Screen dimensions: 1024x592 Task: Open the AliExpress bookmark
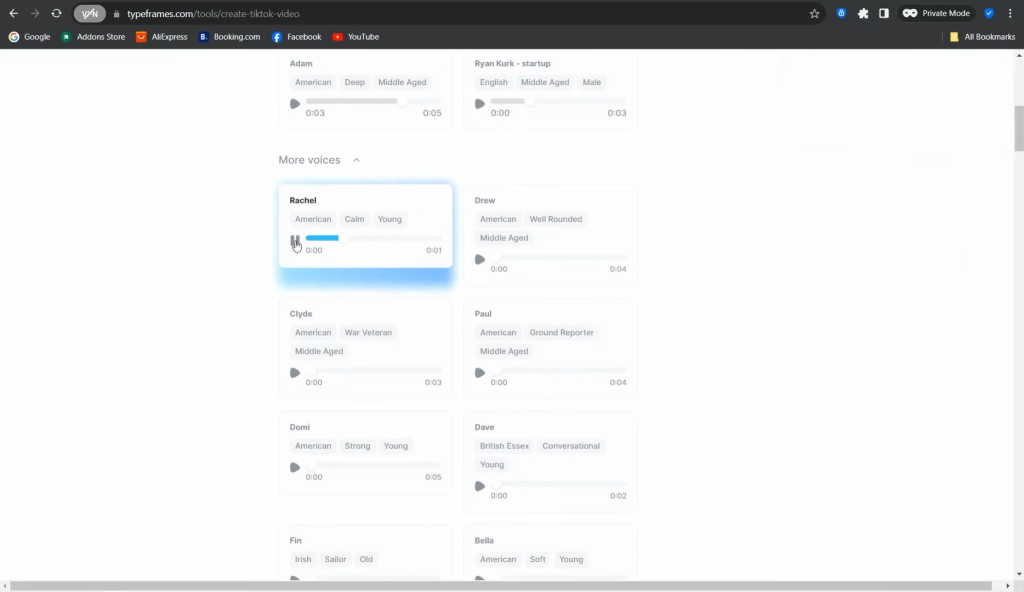tap(162, 37)
